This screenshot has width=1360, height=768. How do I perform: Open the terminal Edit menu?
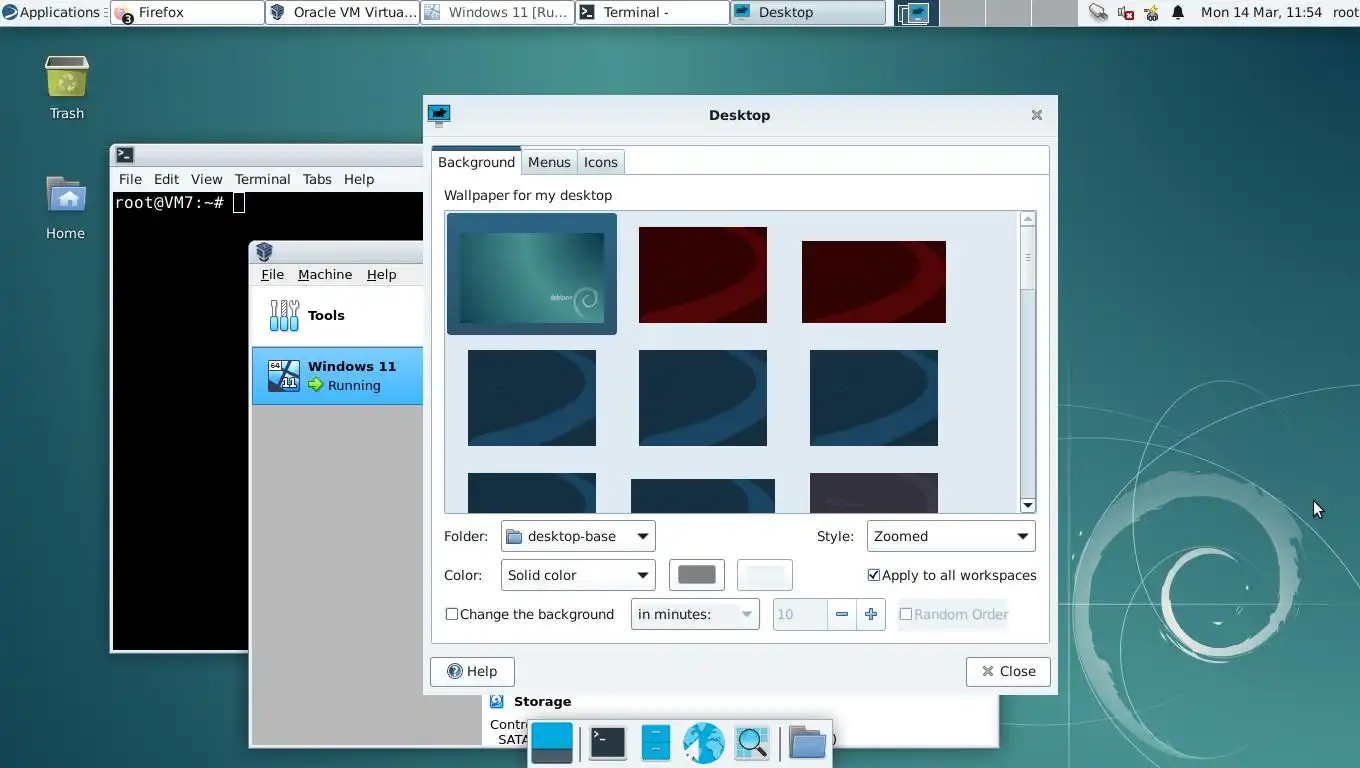click(x=166, y=179)
